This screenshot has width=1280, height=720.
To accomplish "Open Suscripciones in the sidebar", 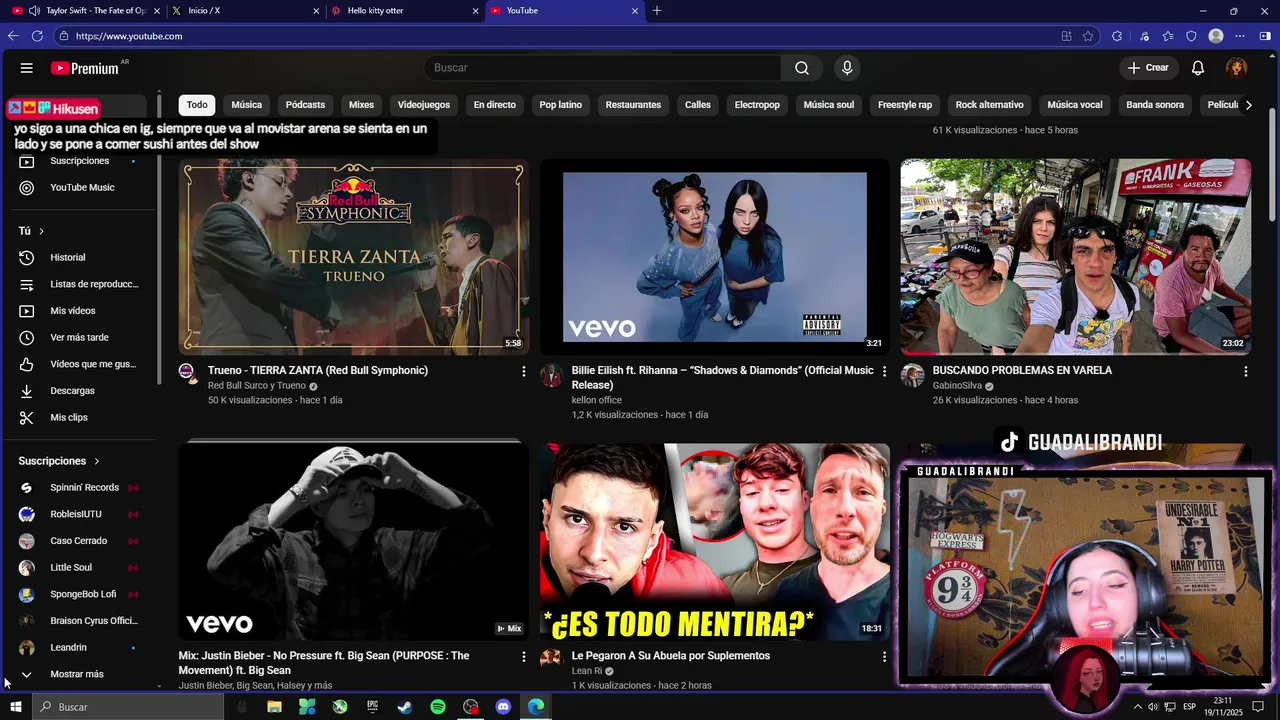I will (80, 161).
